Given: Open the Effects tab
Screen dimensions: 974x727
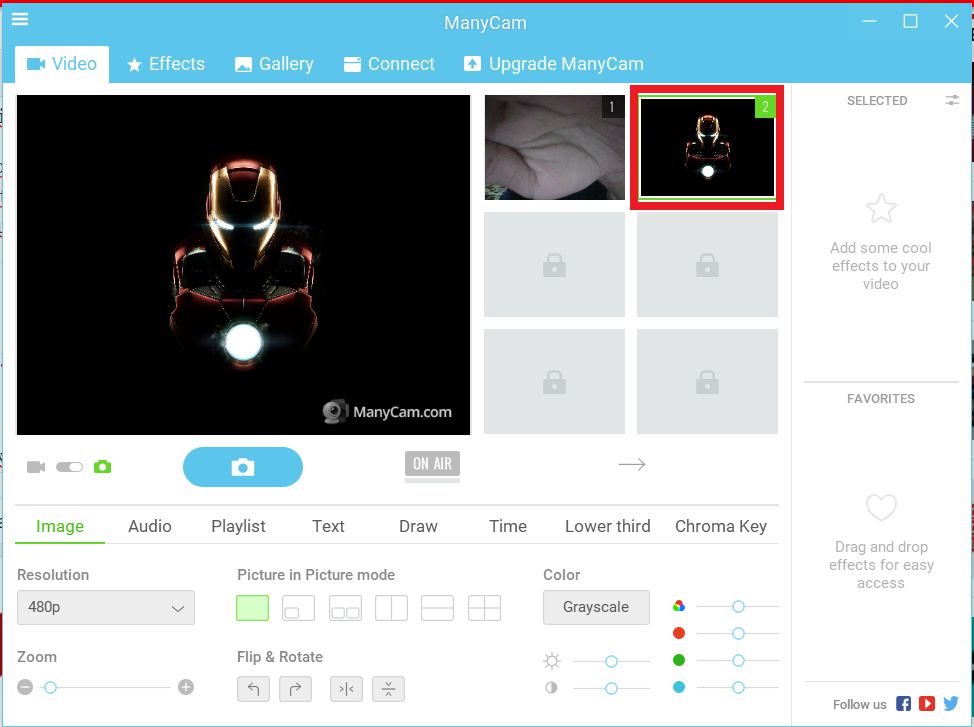Looking at the screenshot, I should click(166, 64).
